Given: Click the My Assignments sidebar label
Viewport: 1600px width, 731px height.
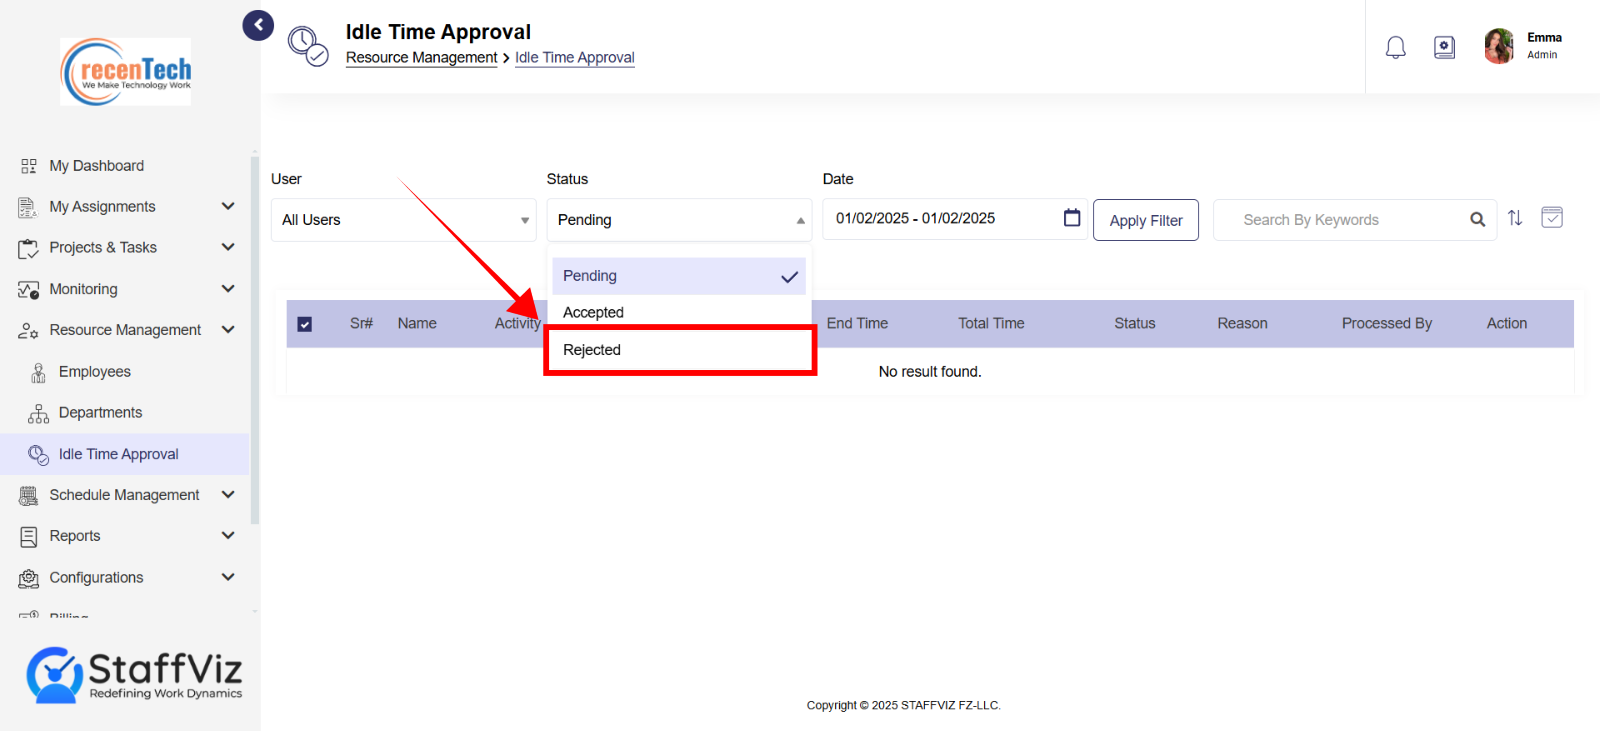Looking at the screenshot, I should (x=102, y=207).
